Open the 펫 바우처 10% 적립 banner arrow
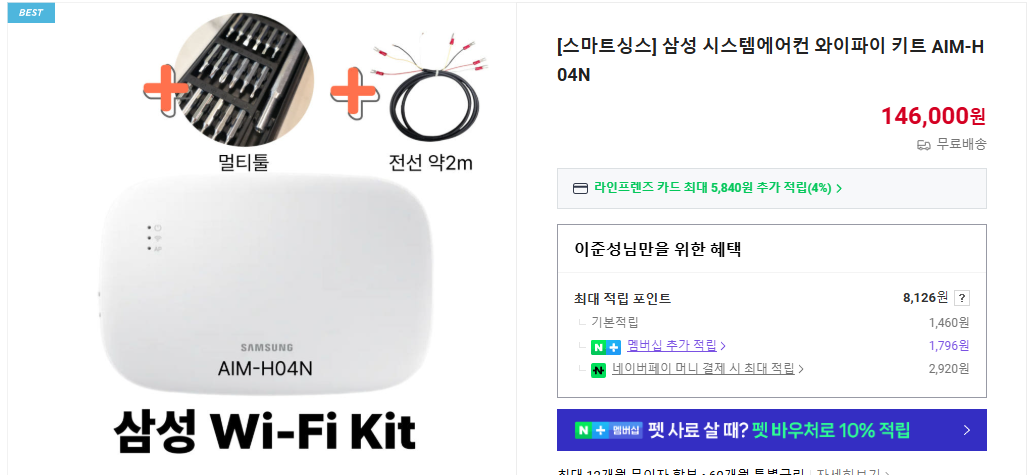The image size is (1030, 475). tap(966, 430)
